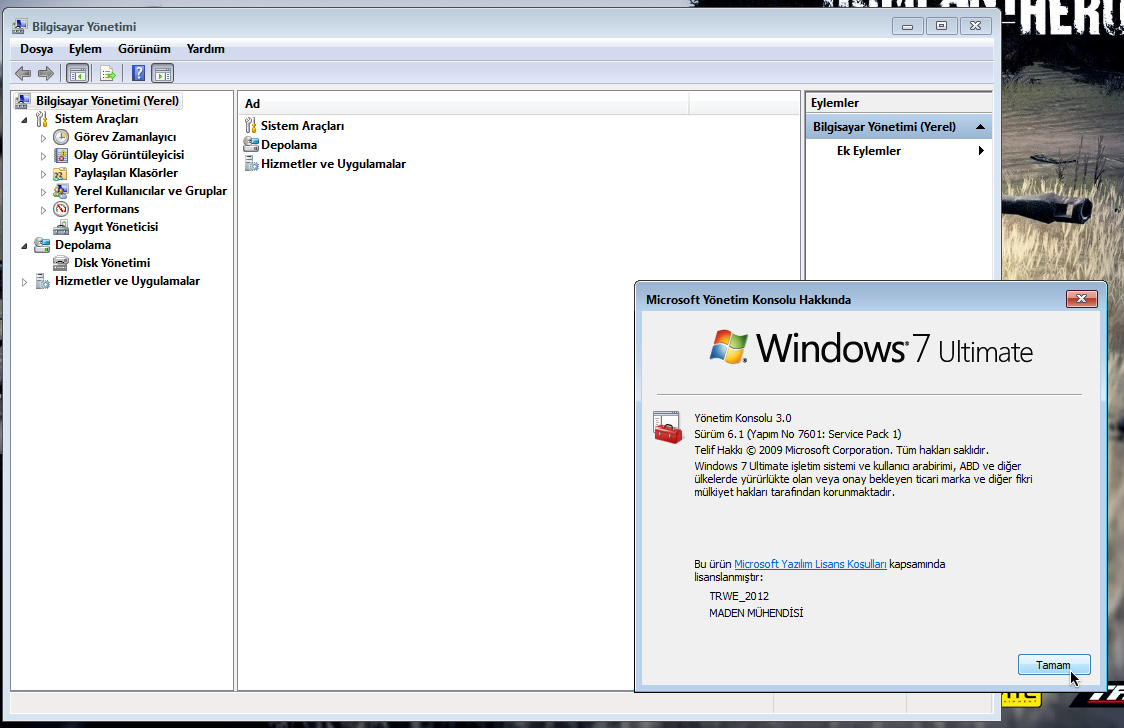The height and width of the screenshot is (728, 1124).
Task: Open the Microsoft Yazılım Lisans Koşulları link
Action: coord(810,564)
